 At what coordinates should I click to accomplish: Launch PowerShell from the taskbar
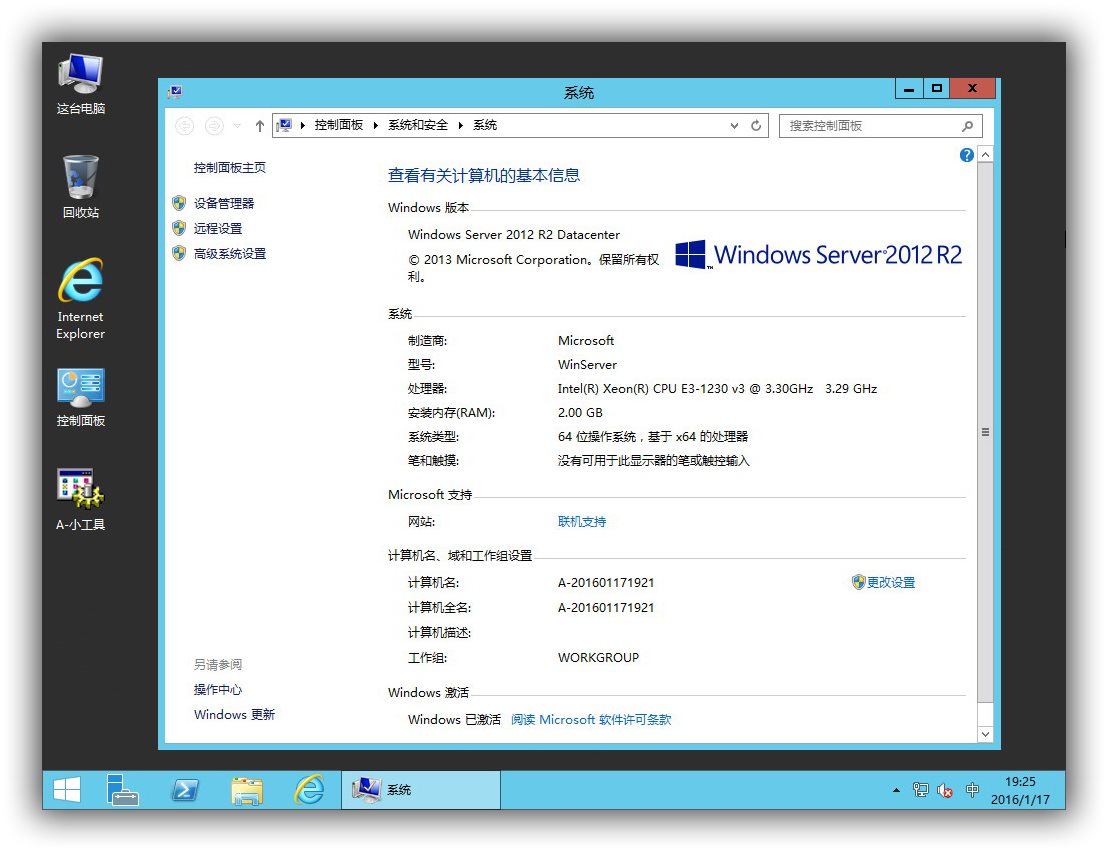(x=185, y=790)
